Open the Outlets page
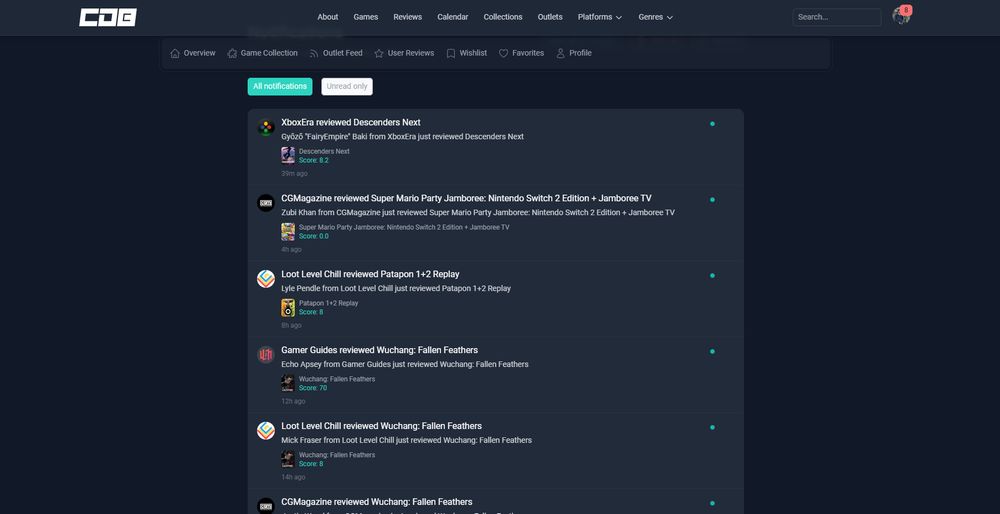The image size is (1000, 514). point(550,17)
